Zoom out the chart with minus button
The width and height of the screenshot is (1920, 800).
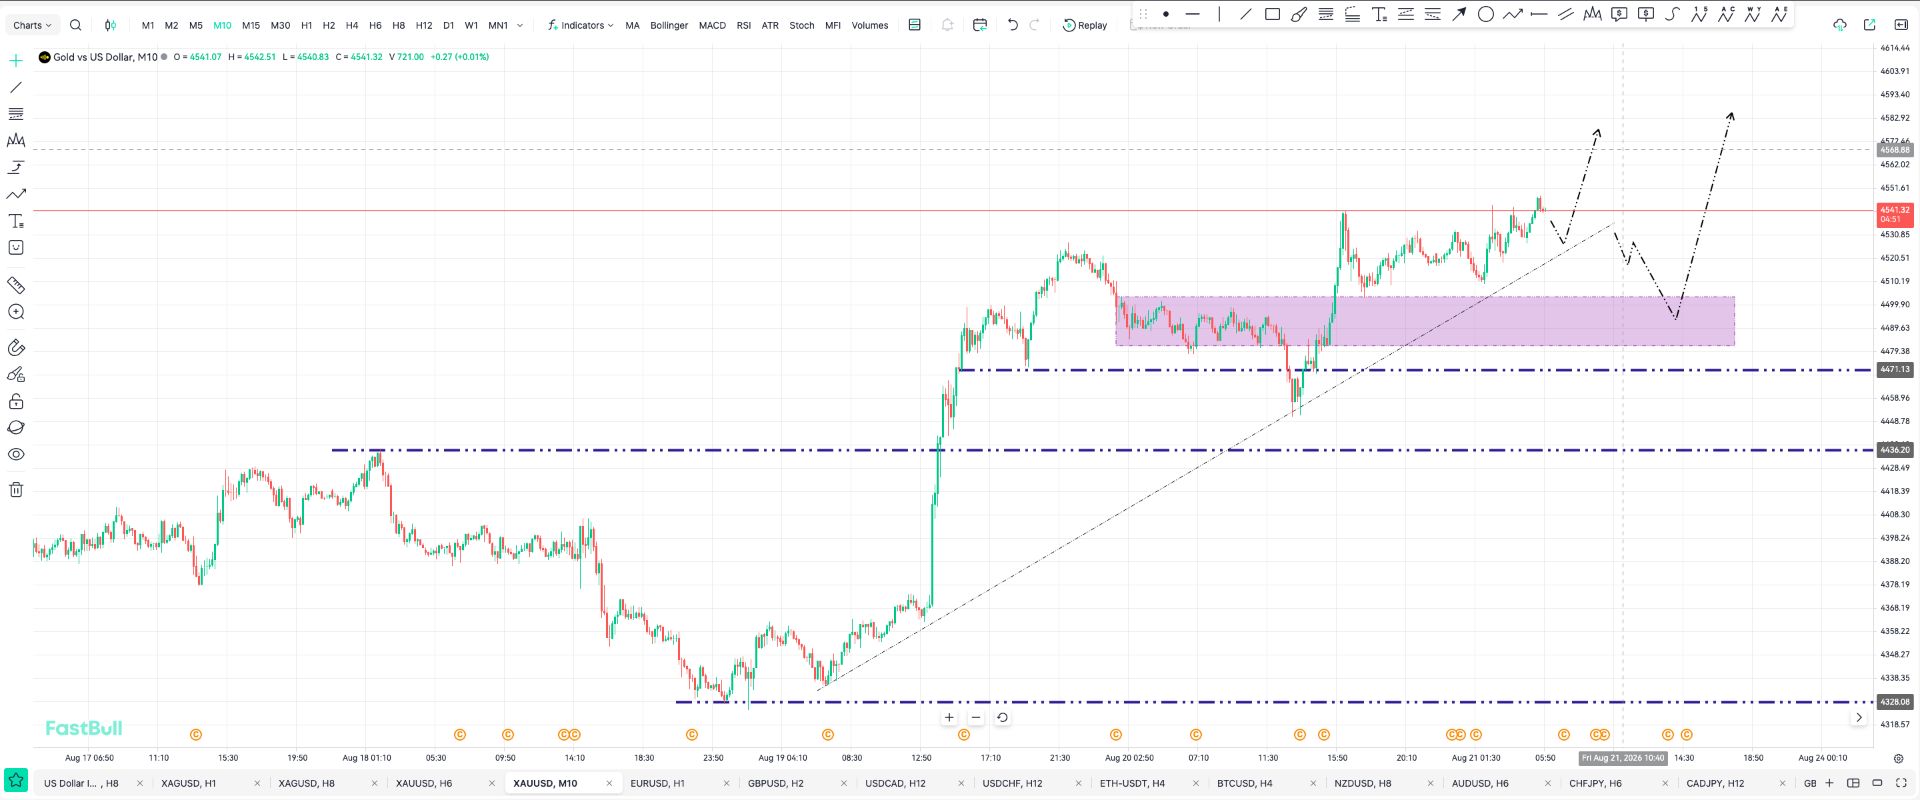(976, 717)
